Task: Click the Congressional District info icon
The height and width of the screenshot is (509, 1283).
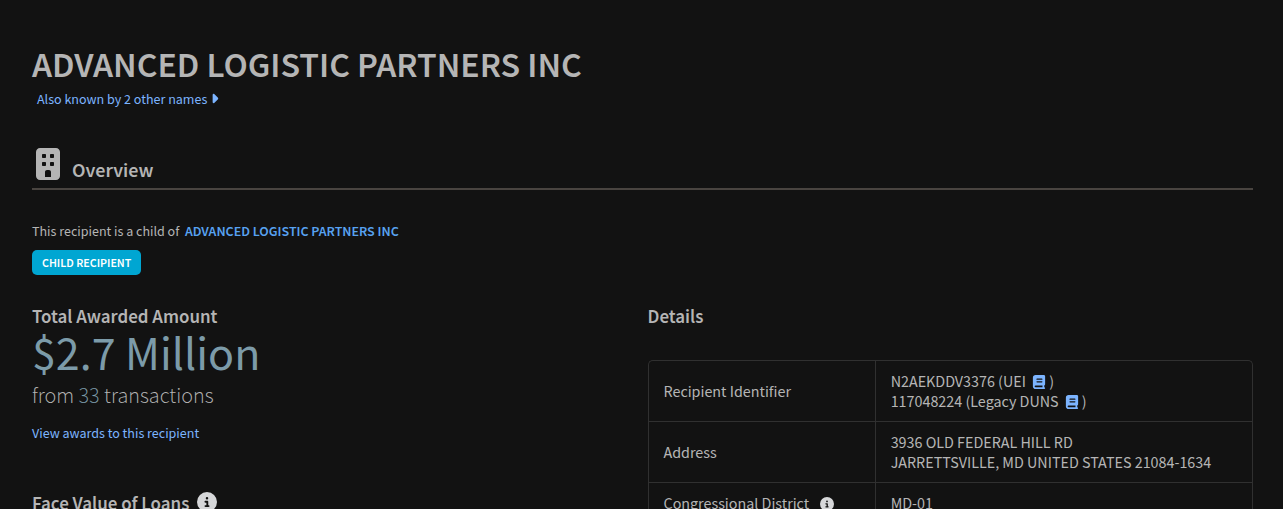Action: tap(827, 504)
